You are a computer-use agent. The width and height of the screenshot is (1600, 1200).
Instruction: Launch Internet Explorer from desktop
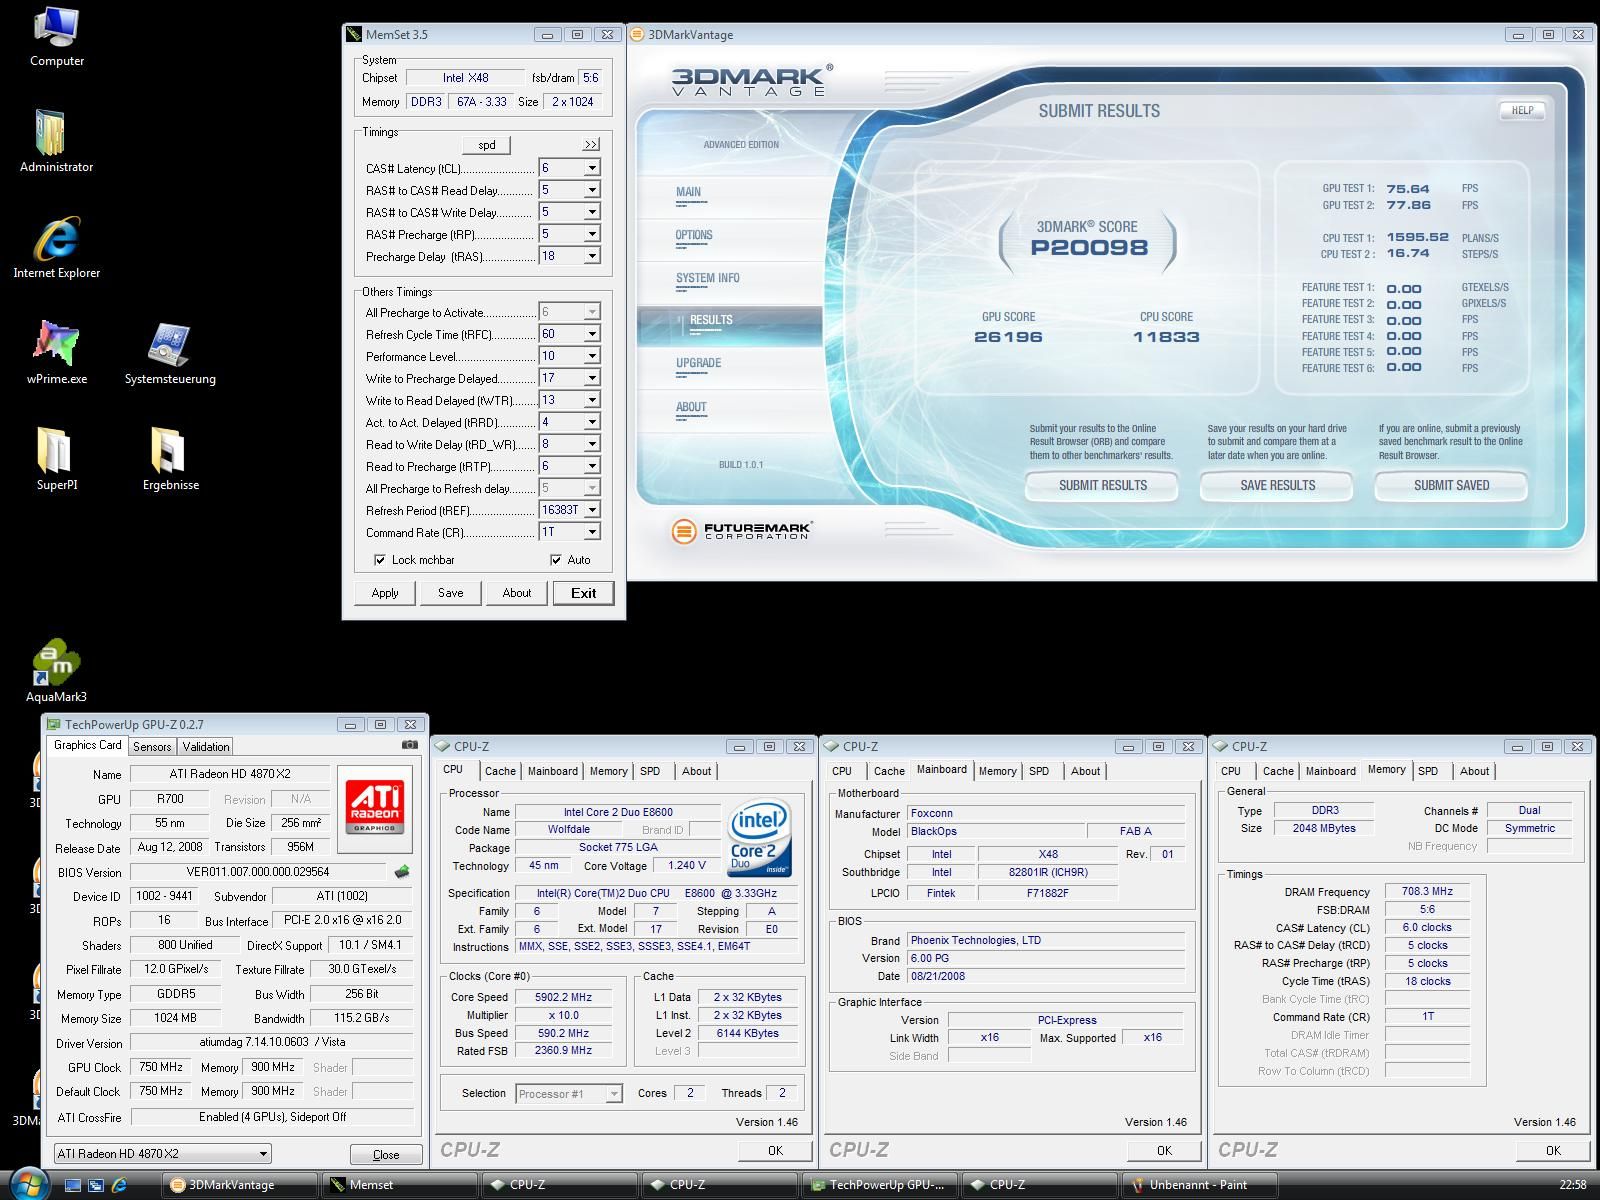[x=56, y=247]
